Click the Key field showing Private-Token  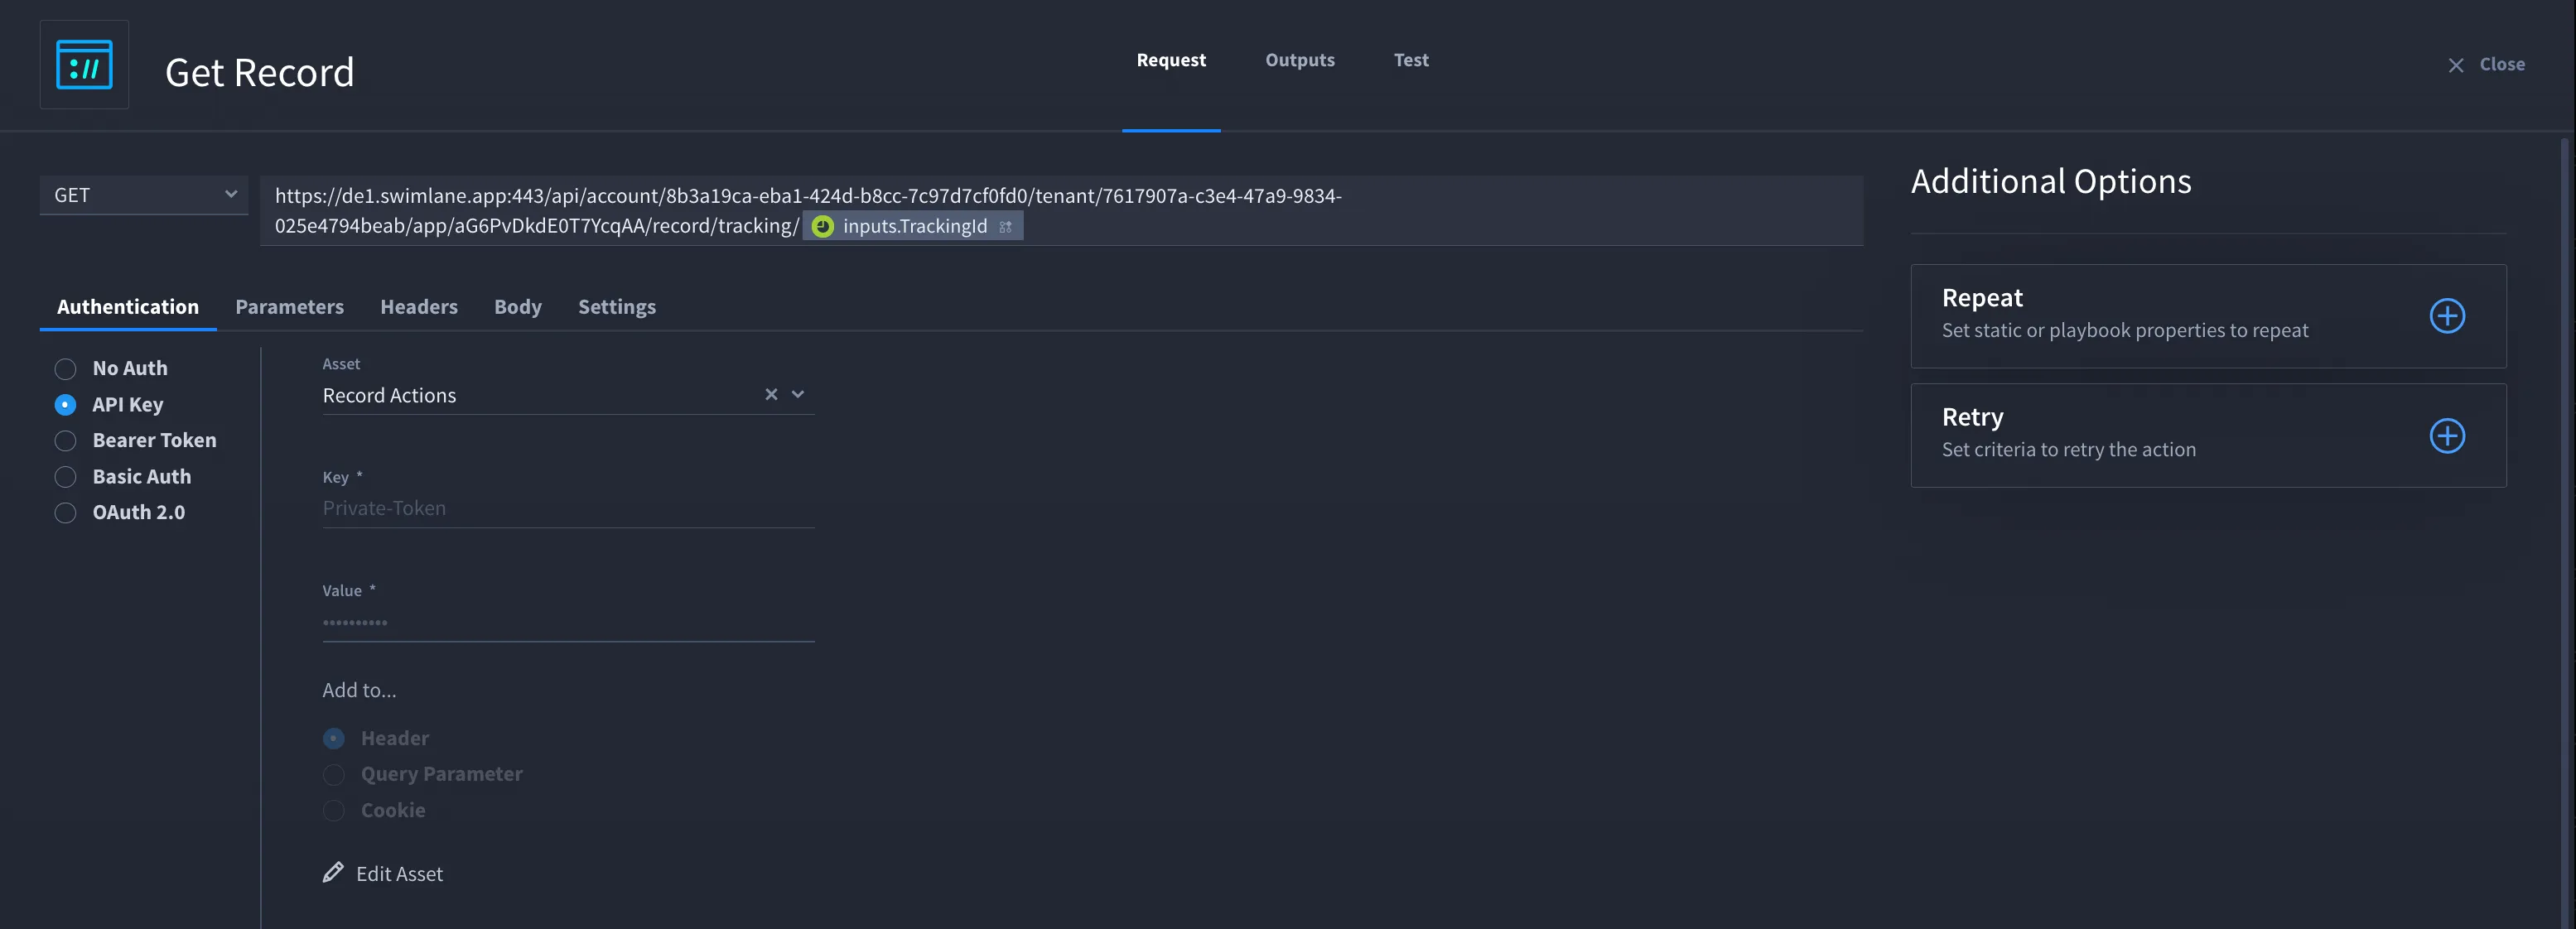568,508
